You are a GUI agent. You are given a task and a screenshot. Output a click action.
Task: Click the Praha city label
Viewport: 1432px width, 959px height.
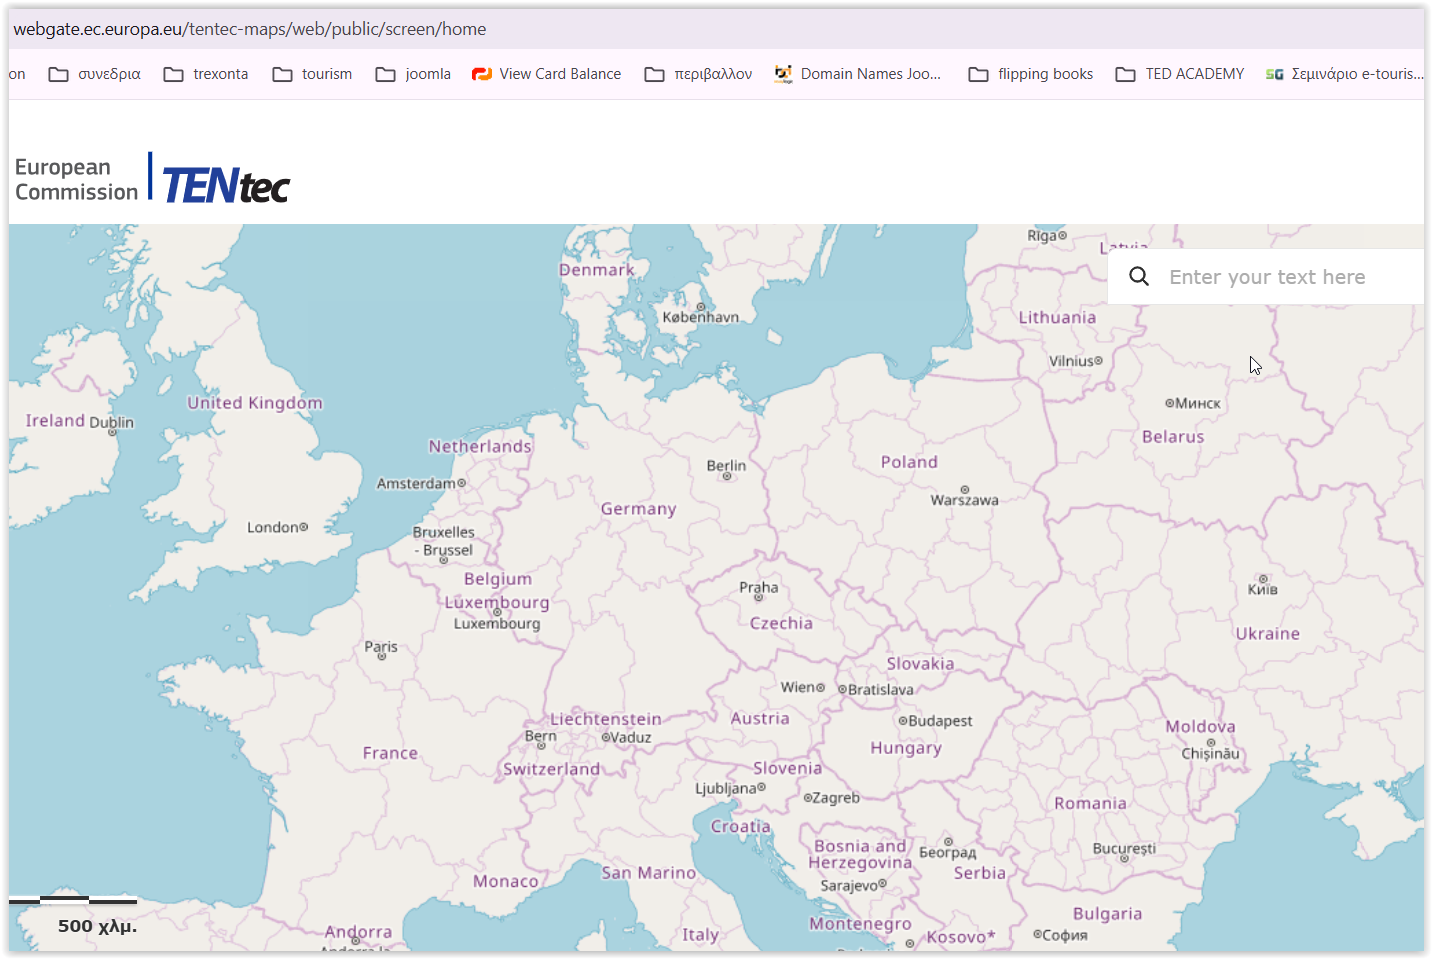tap(759, 588)
